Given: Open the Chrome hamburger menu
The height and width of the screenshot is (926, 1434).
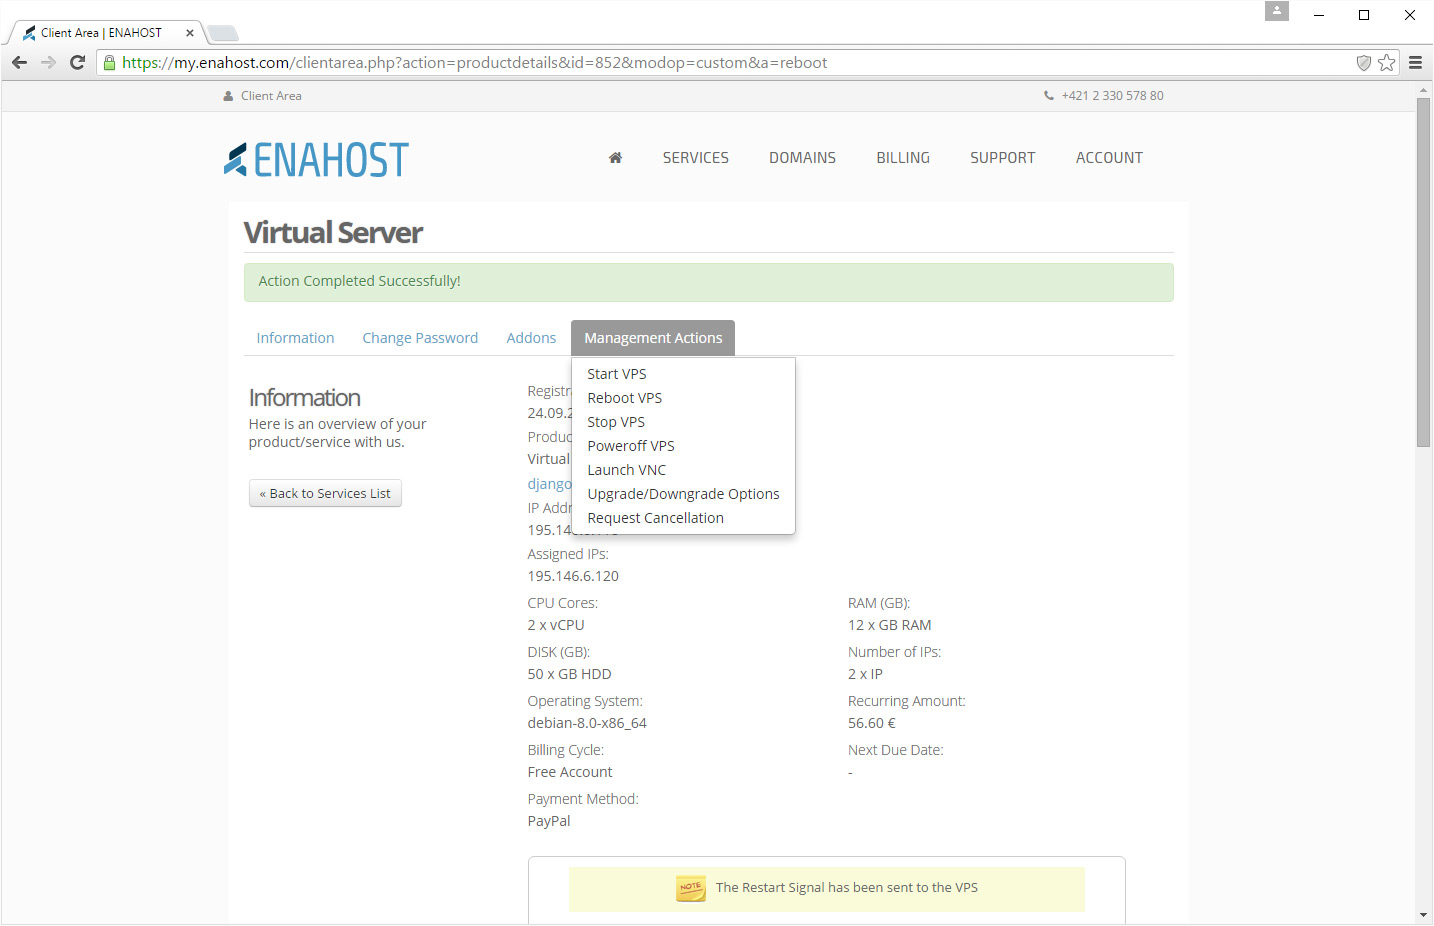Looking at the screenshot, I should click(1415, 62).
